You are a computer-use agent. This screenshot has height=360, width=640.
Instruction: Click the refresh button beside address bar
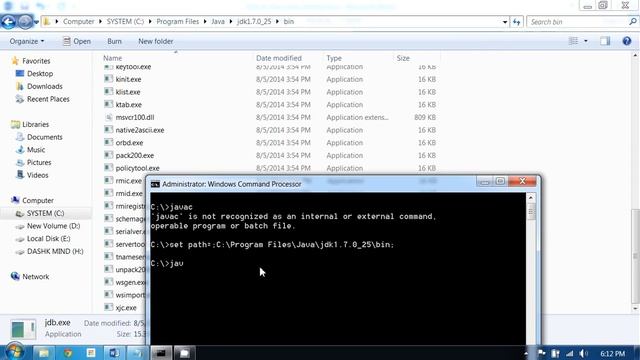(517, 22)
